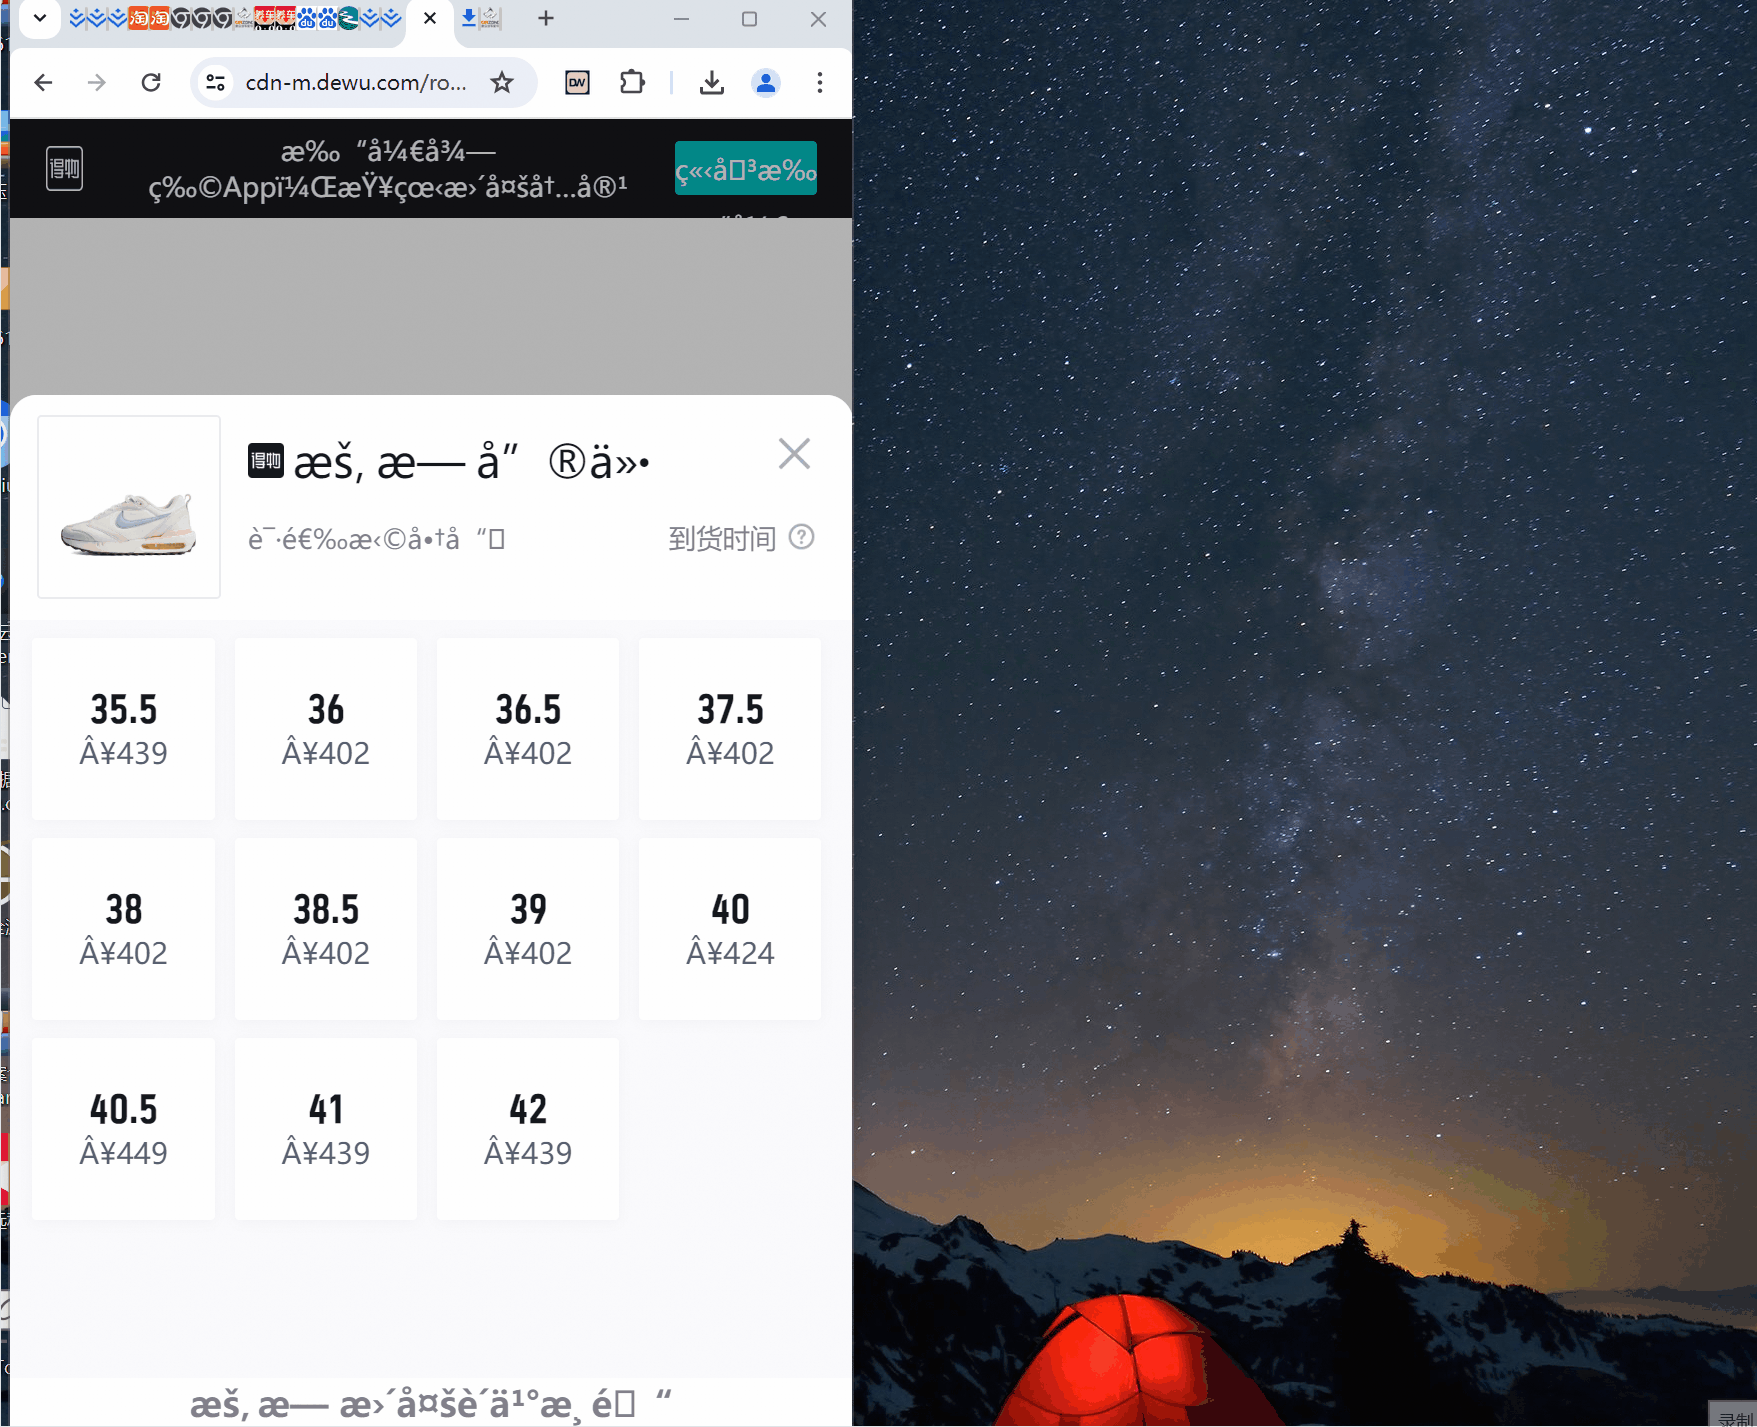Click the teal open-app button in the banner
The width and height of the screenshot is (1757, 1427).
pos(746,168)
